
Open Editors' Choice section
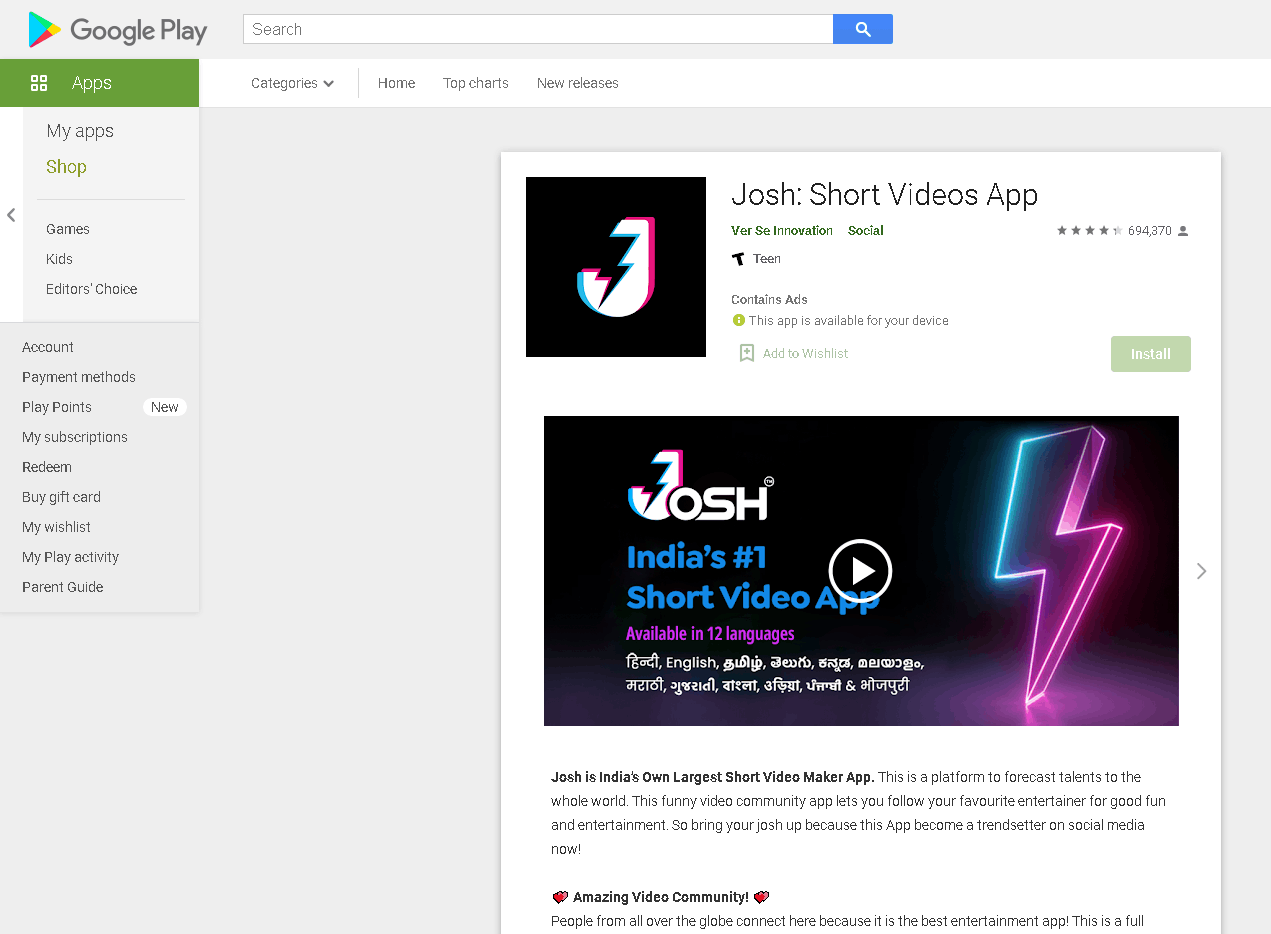point(92,289)
